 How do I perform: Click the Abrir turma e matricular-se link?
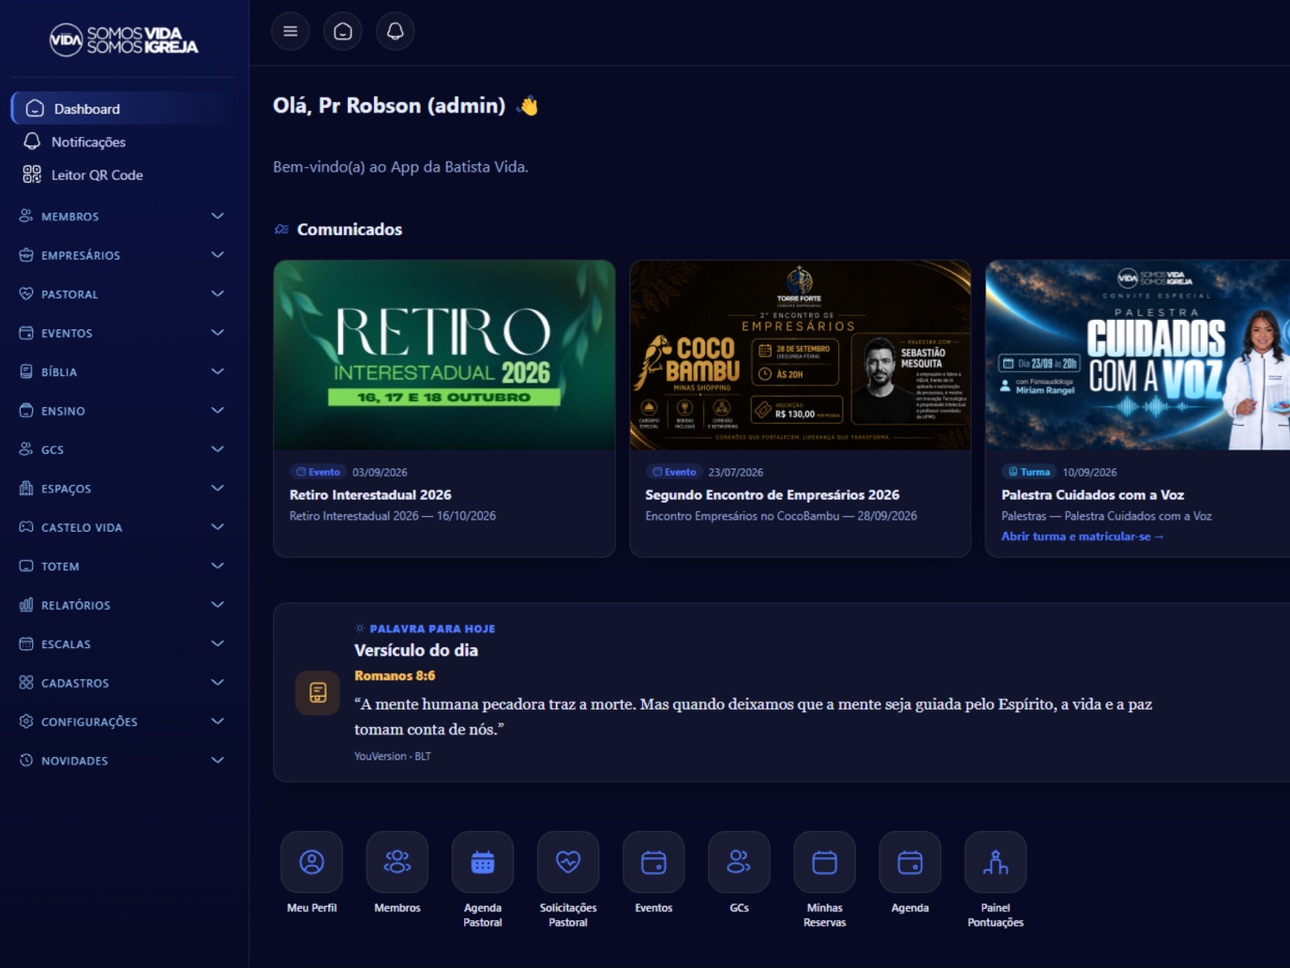click(x=1083, y=537)
